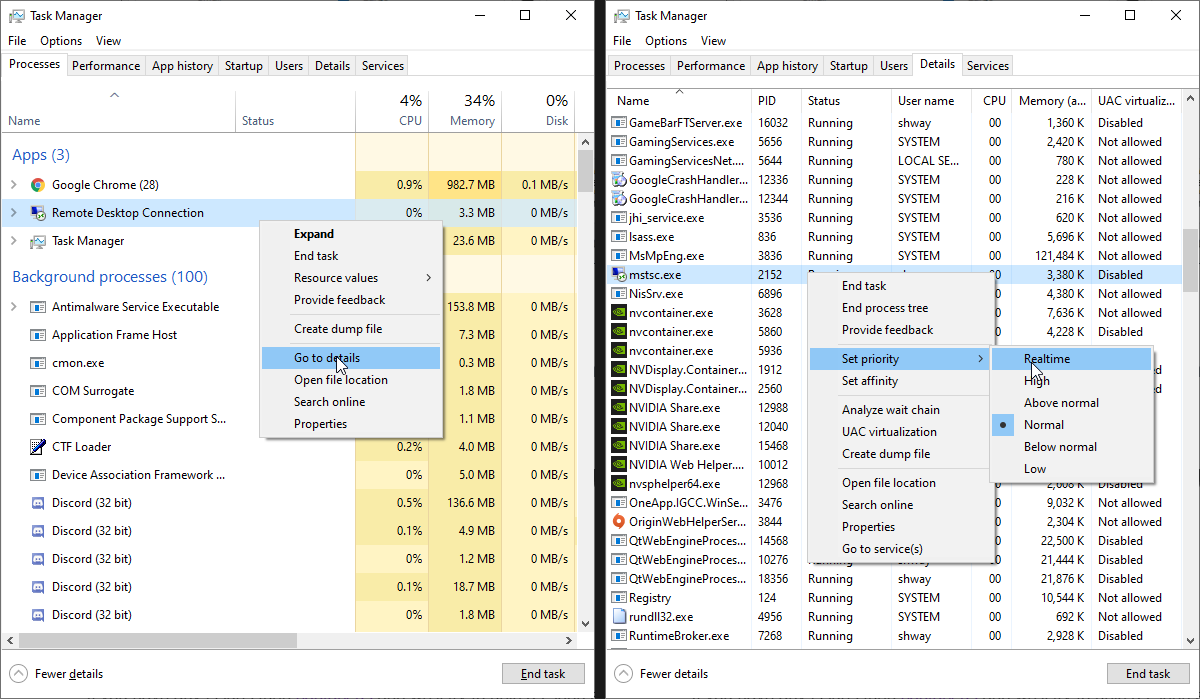
Task: Click the Application Frame Host icon
Action: [38, 335]
